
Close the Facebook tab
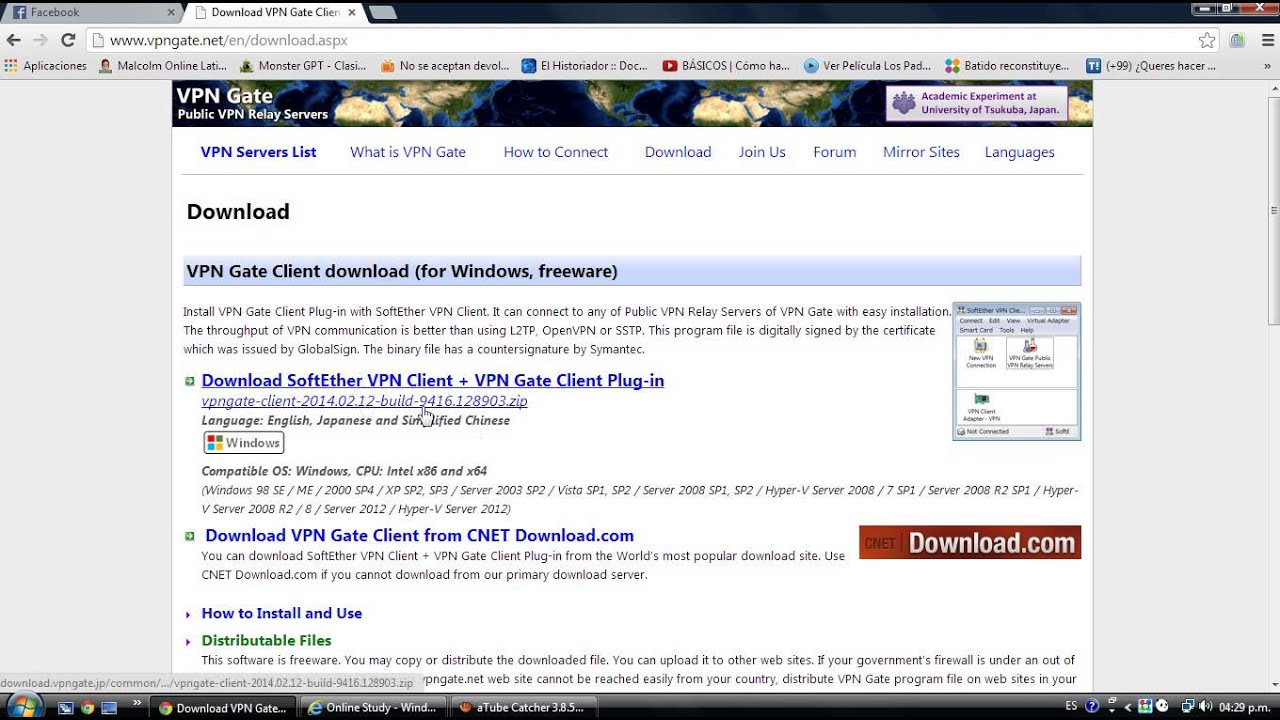pos(171,13)
